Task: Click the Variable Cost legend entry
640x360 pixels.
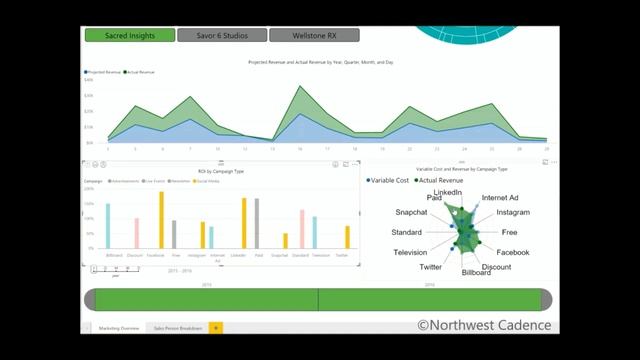Action: (387, 180)
